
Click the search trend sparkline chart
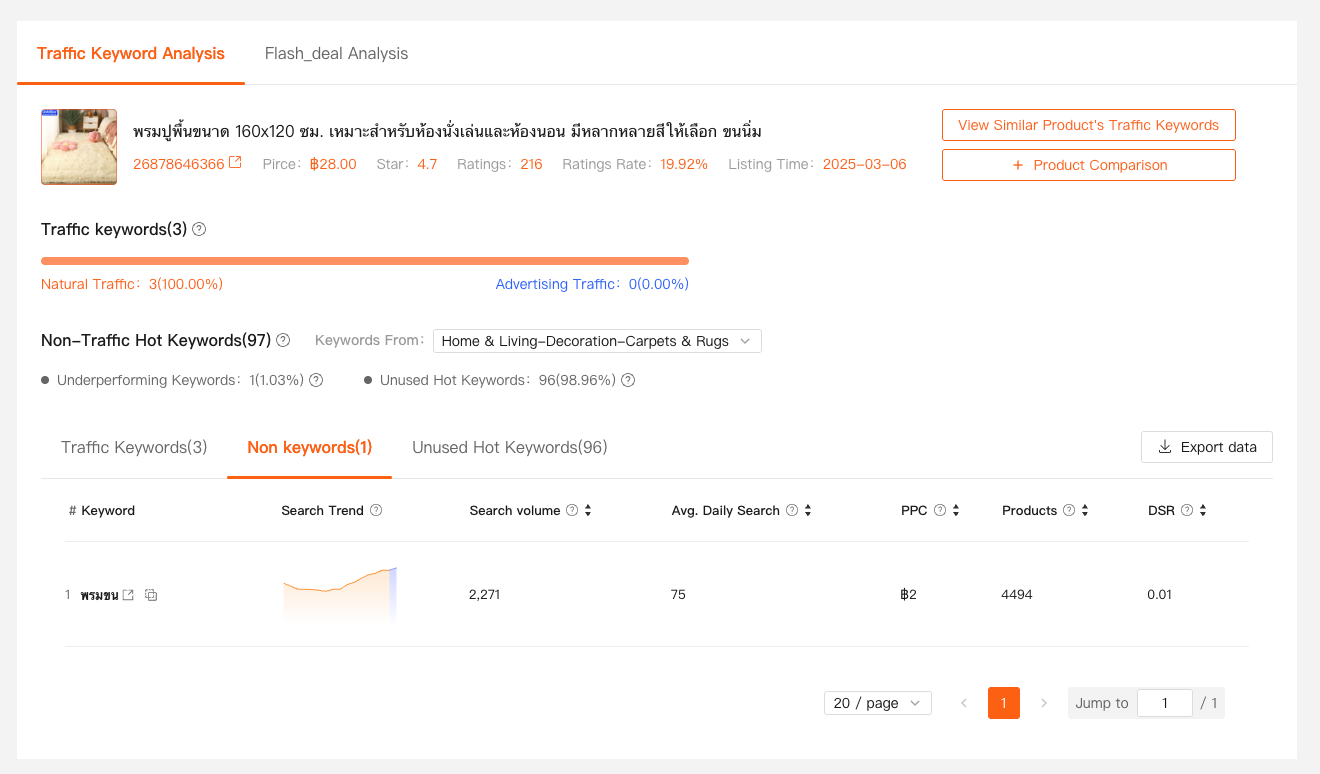pyautogui.click(x=340, y=594)
